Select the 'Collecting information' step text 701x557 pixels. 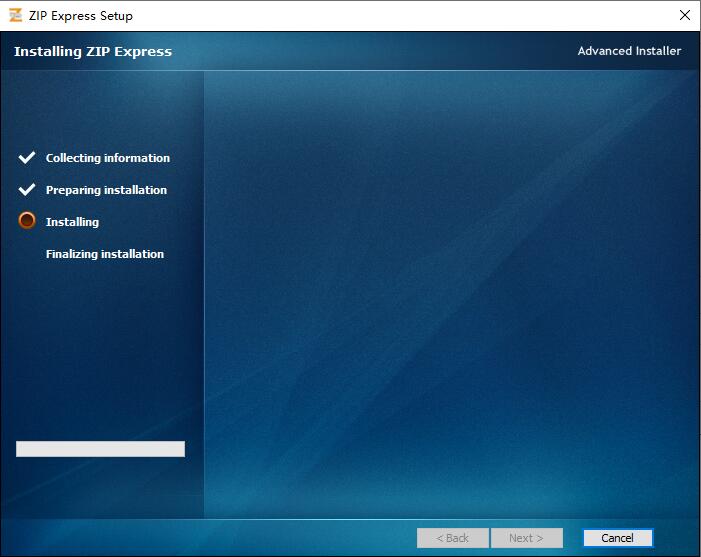[x=108, y=158]
